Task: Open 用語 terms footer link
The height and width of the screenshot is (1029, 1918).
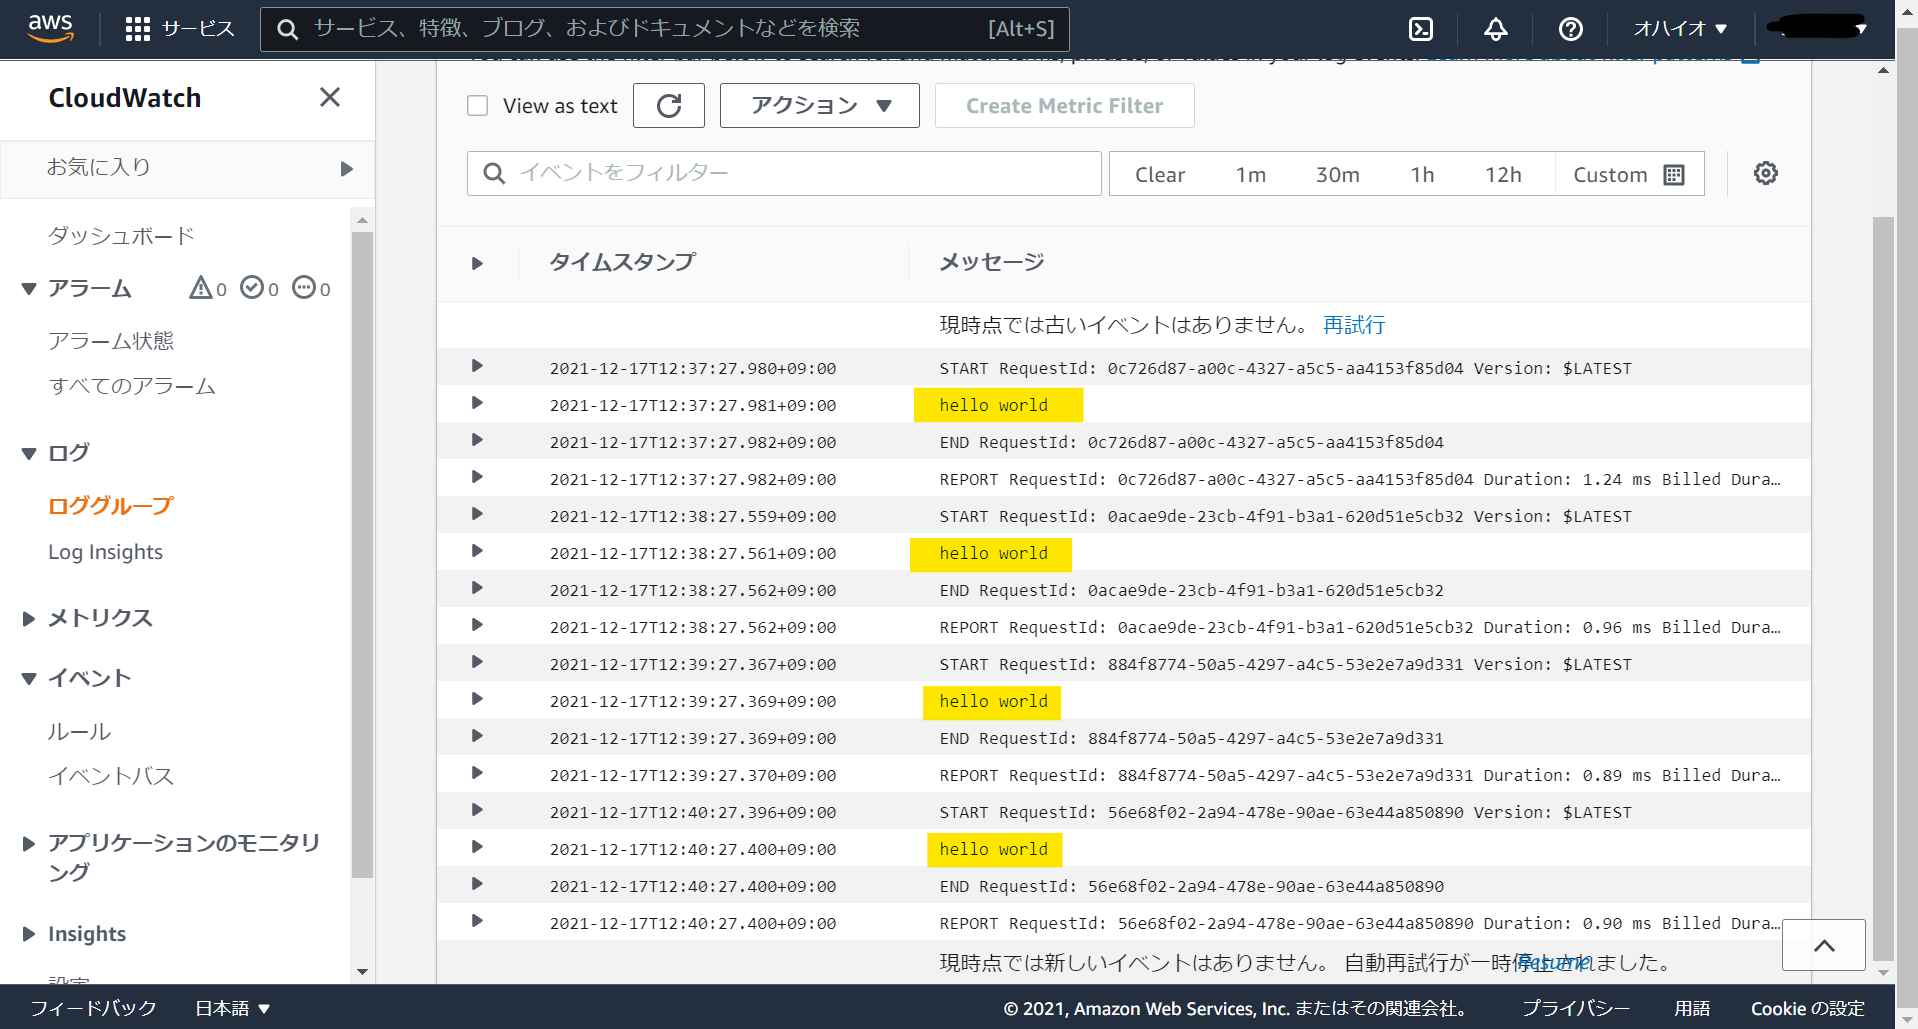Action: pos(1692,1008)
